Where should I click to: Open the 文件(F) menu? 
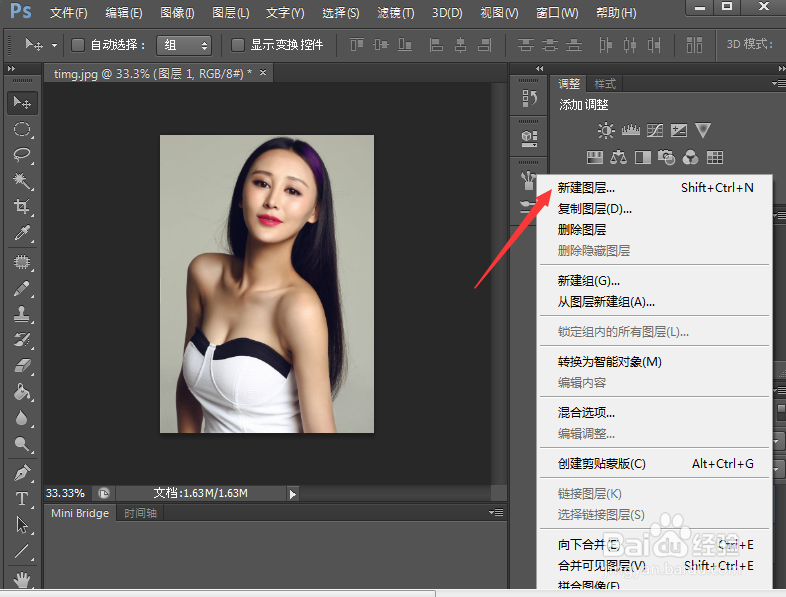coord(69,13)
